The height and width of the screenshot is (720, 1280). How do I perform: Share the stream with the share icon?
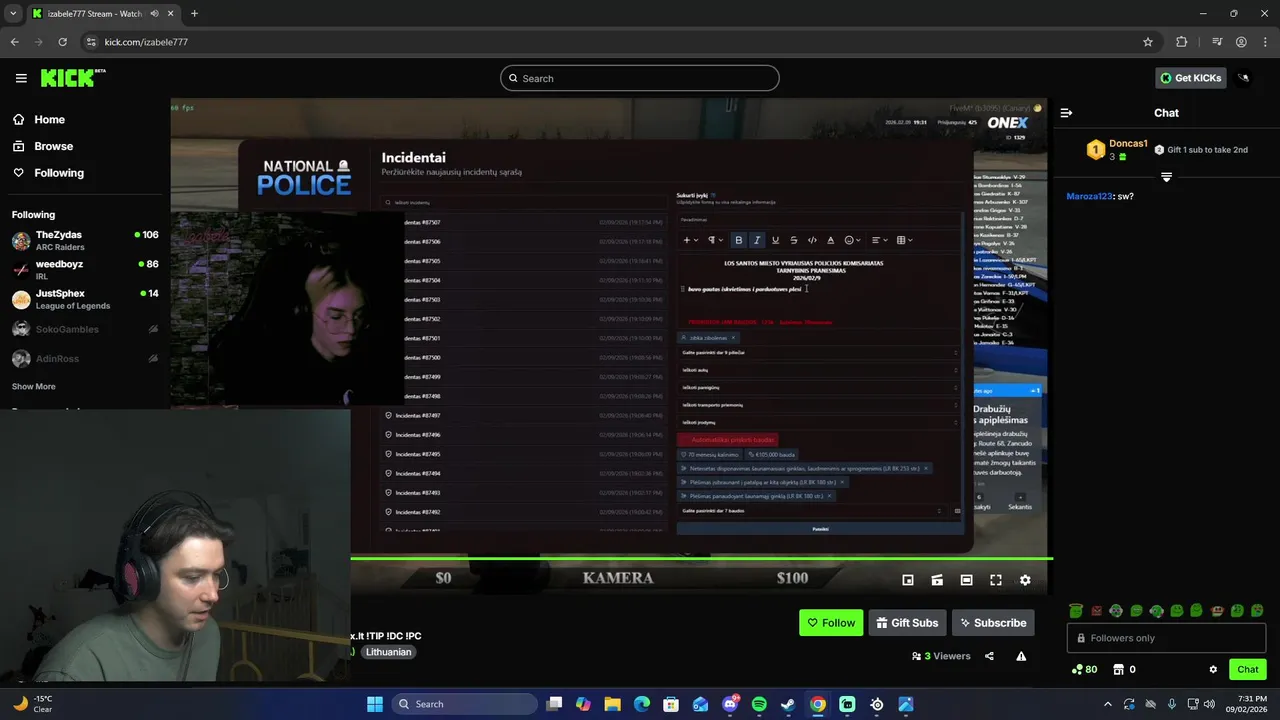coord(989,656)
